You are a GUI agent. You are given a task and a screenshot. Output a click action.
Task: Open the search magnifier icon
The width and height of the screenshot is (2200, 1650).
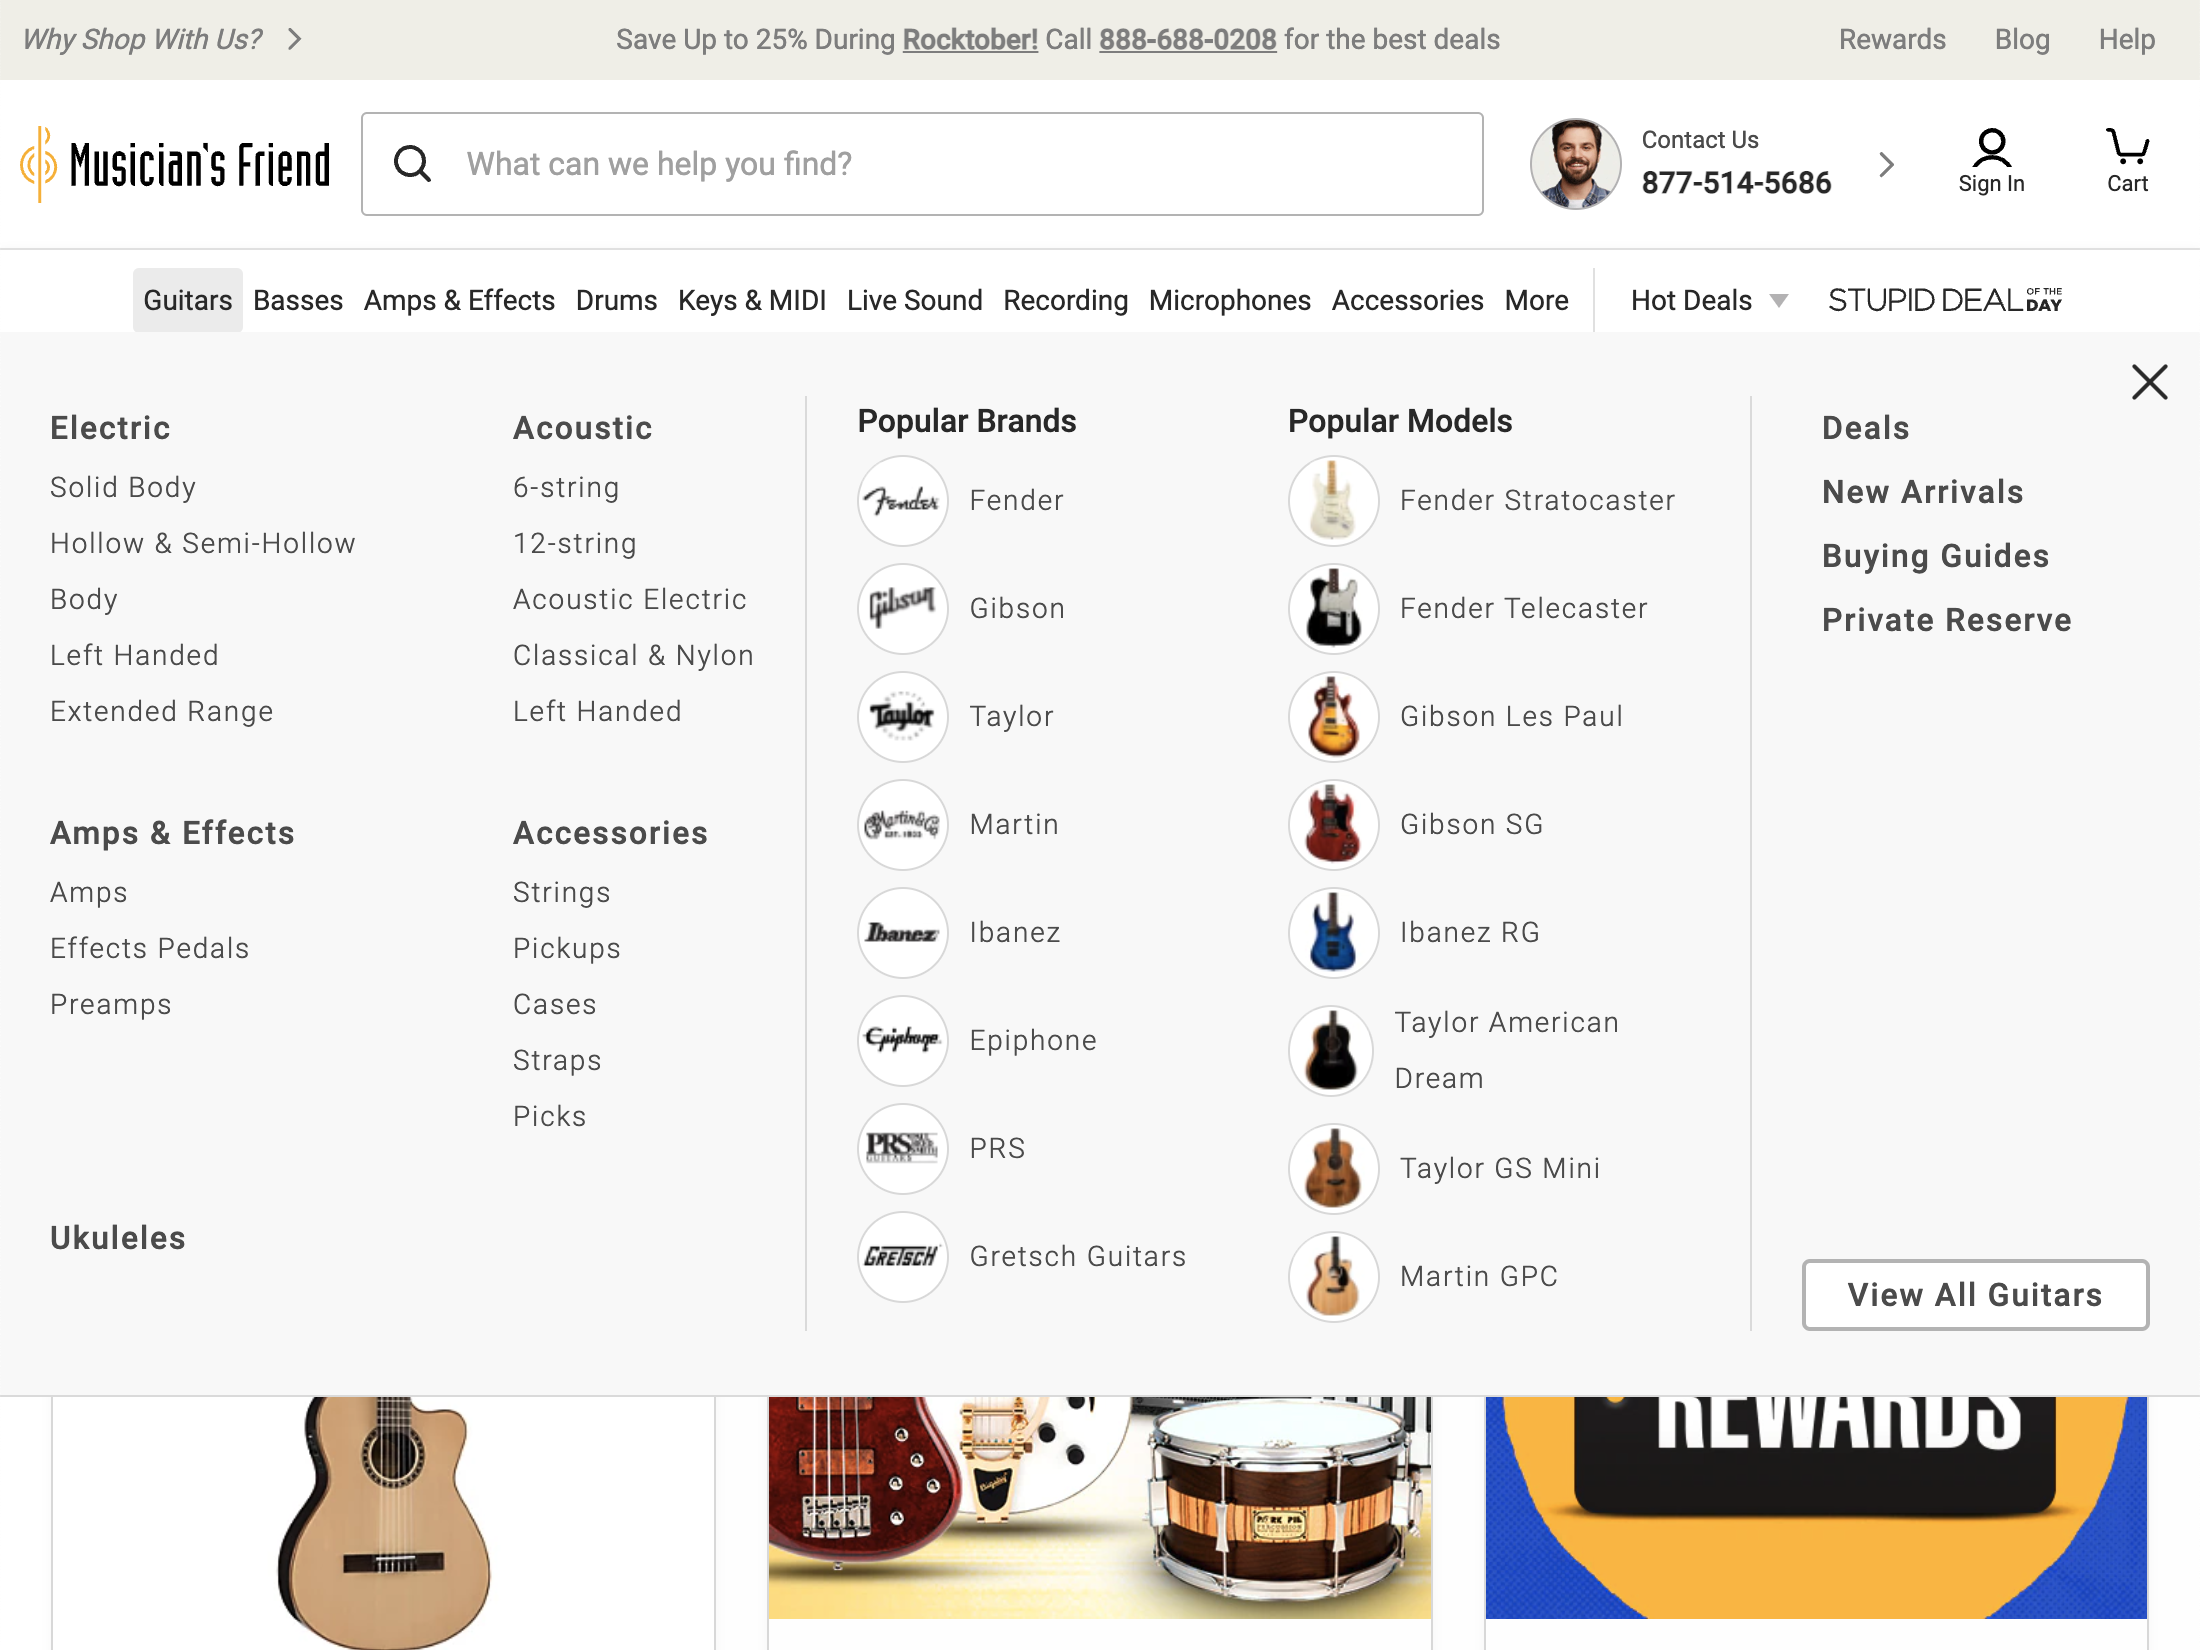click(x=412, y=163)
